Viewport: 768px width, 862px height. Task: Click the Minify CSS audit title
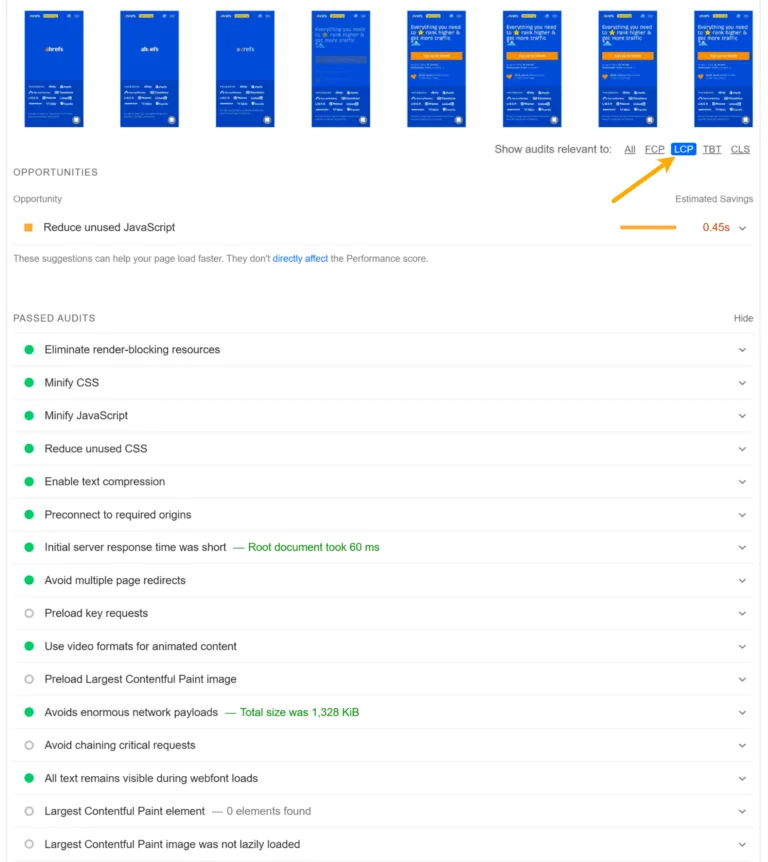[71, 383]
